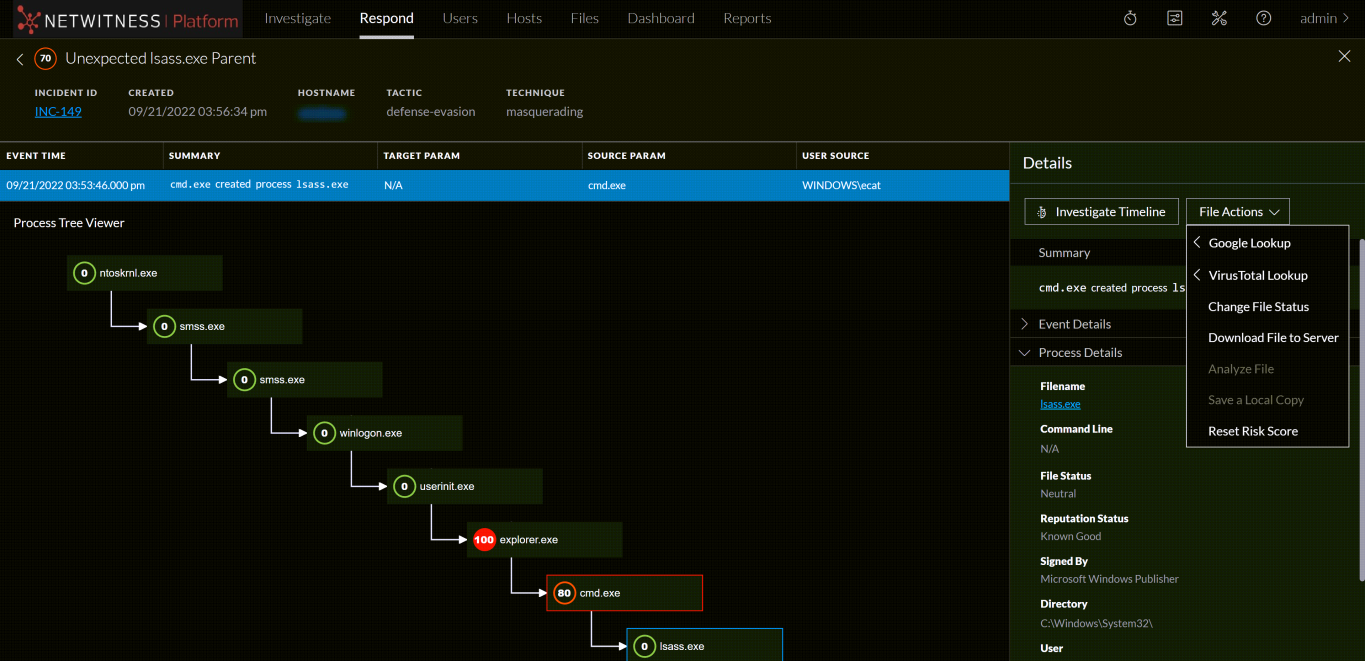The height and width of the screenshot is (661, 1365).
Task: Click the Help question mark icon
Action: (x=1263, y=18)
